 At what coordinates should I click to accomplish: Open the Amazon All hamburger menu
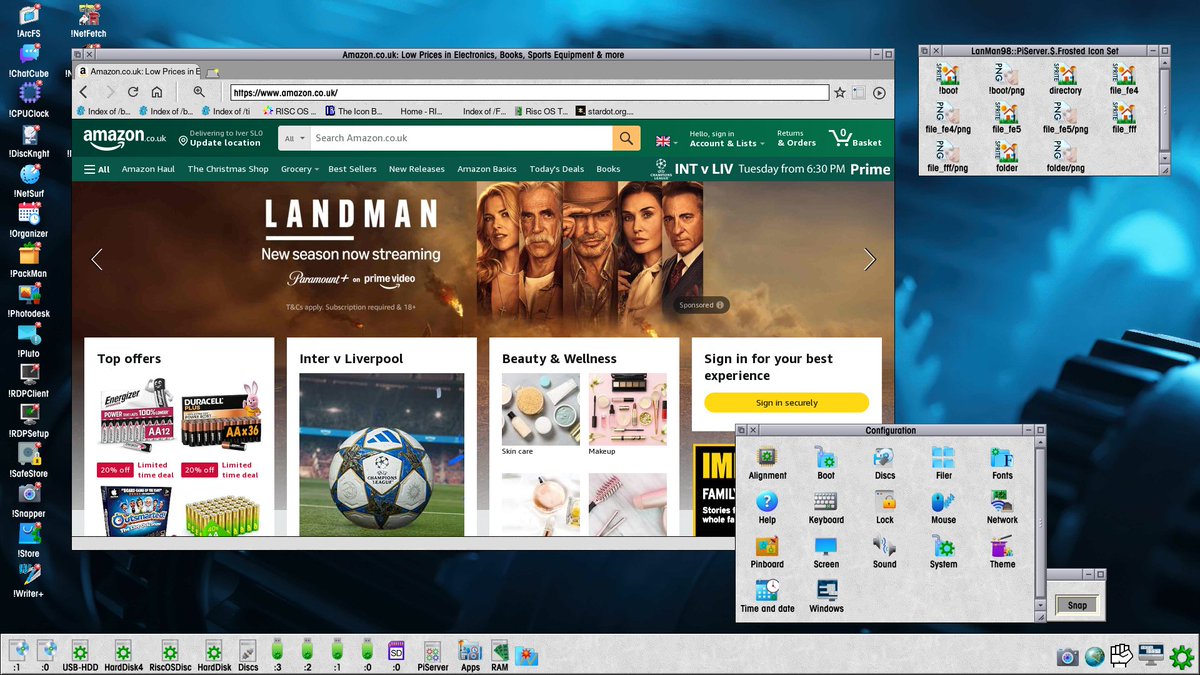(97, 169)
